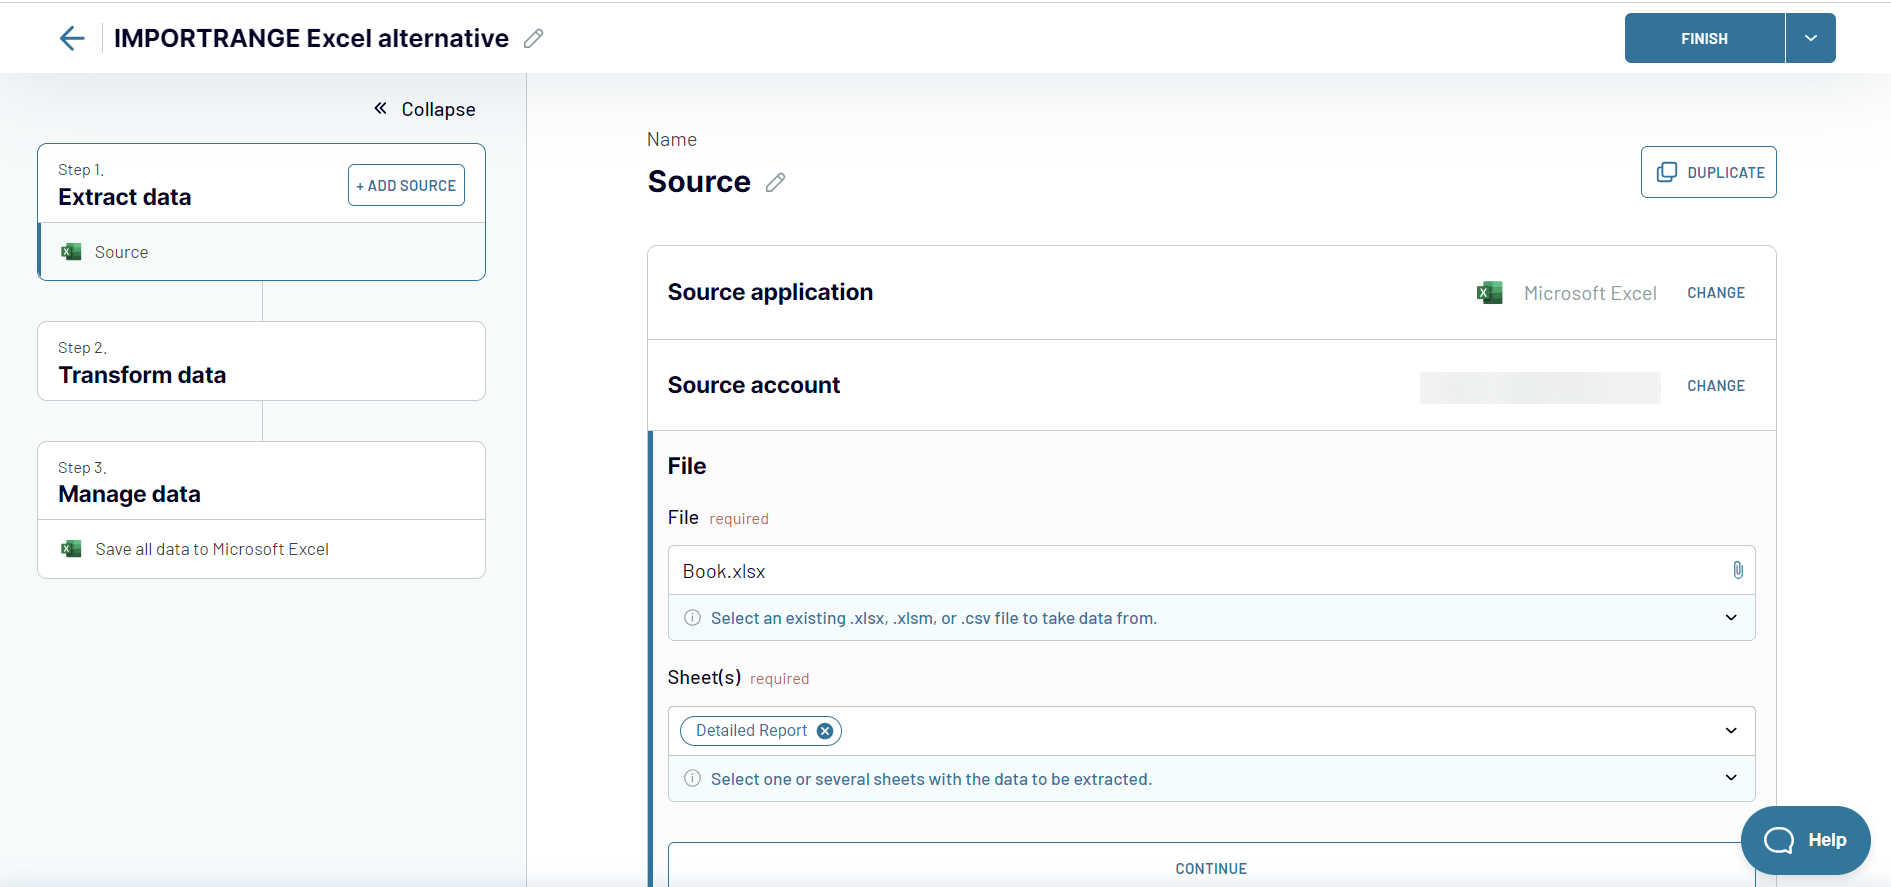Screen dimensions: 1891x887
Task: Open the Help chat bubble
Action: 1805,840
